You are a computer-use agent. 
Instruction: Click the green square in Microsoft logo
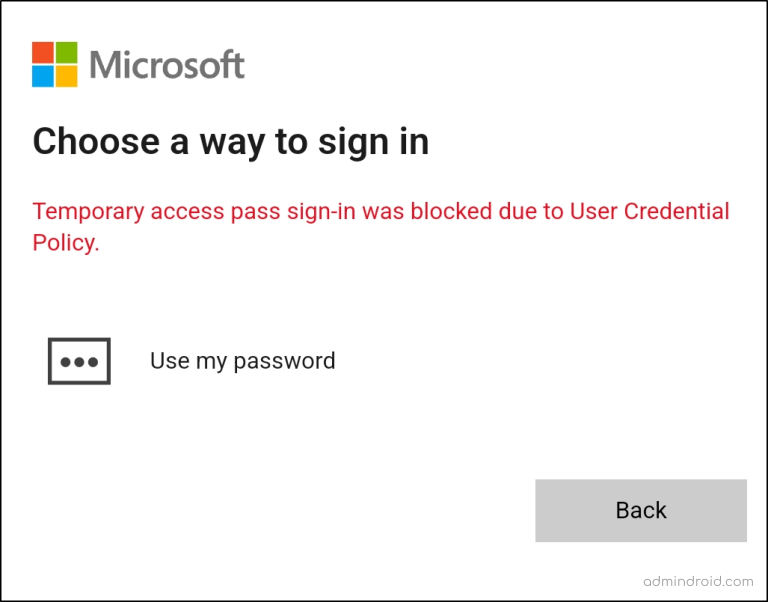(x=67, y=53)
